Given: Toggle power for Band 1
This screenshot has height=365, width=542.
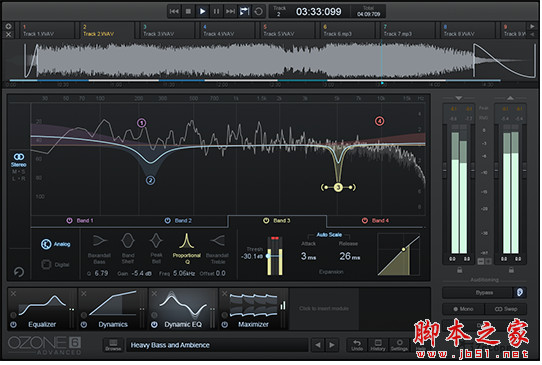Looking at the screenshot, I should (69, 221).
